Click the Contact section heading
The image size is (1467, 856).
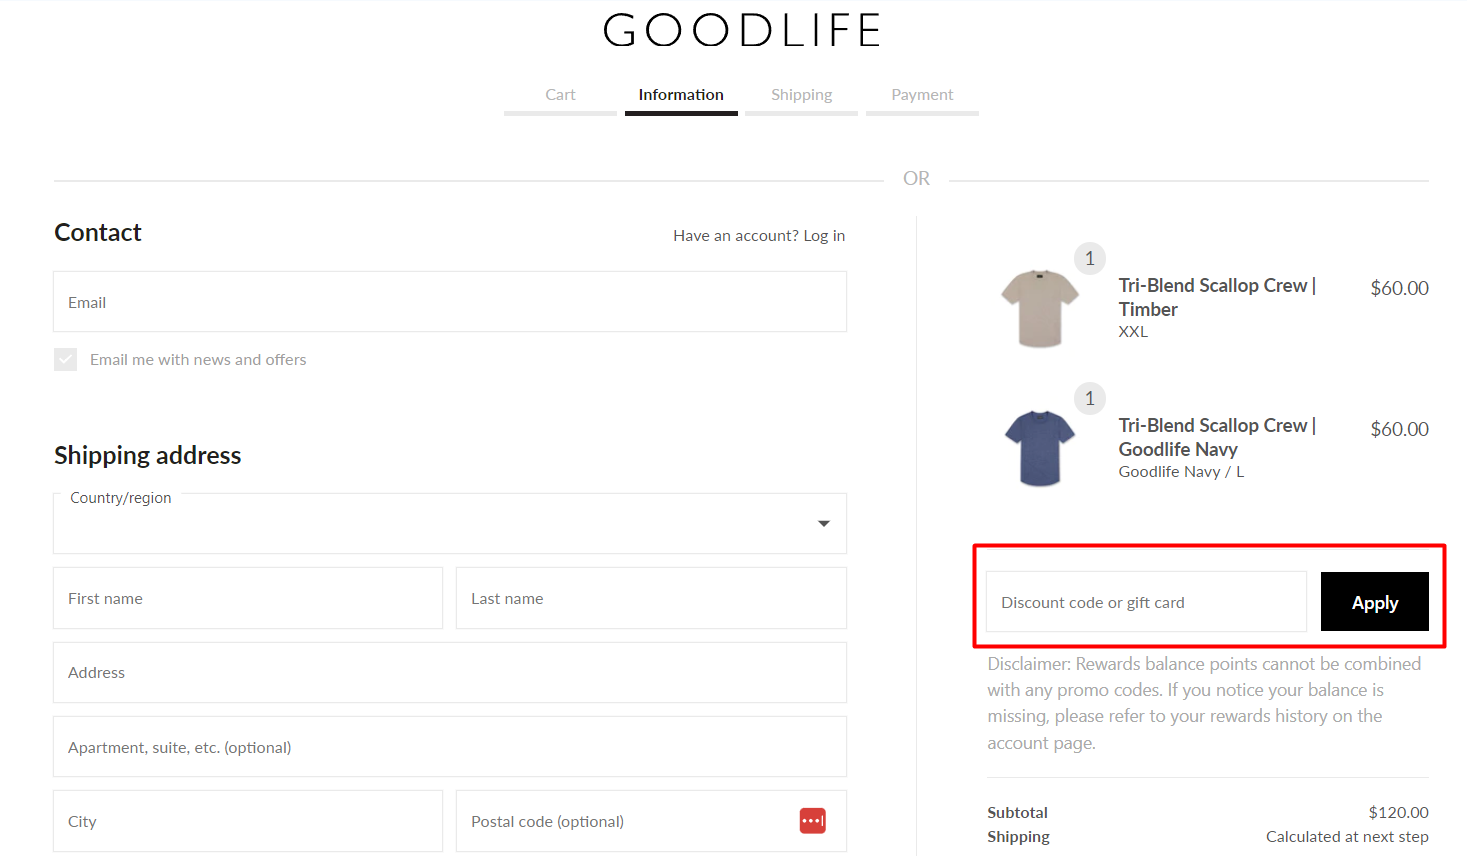coord(98,233)
